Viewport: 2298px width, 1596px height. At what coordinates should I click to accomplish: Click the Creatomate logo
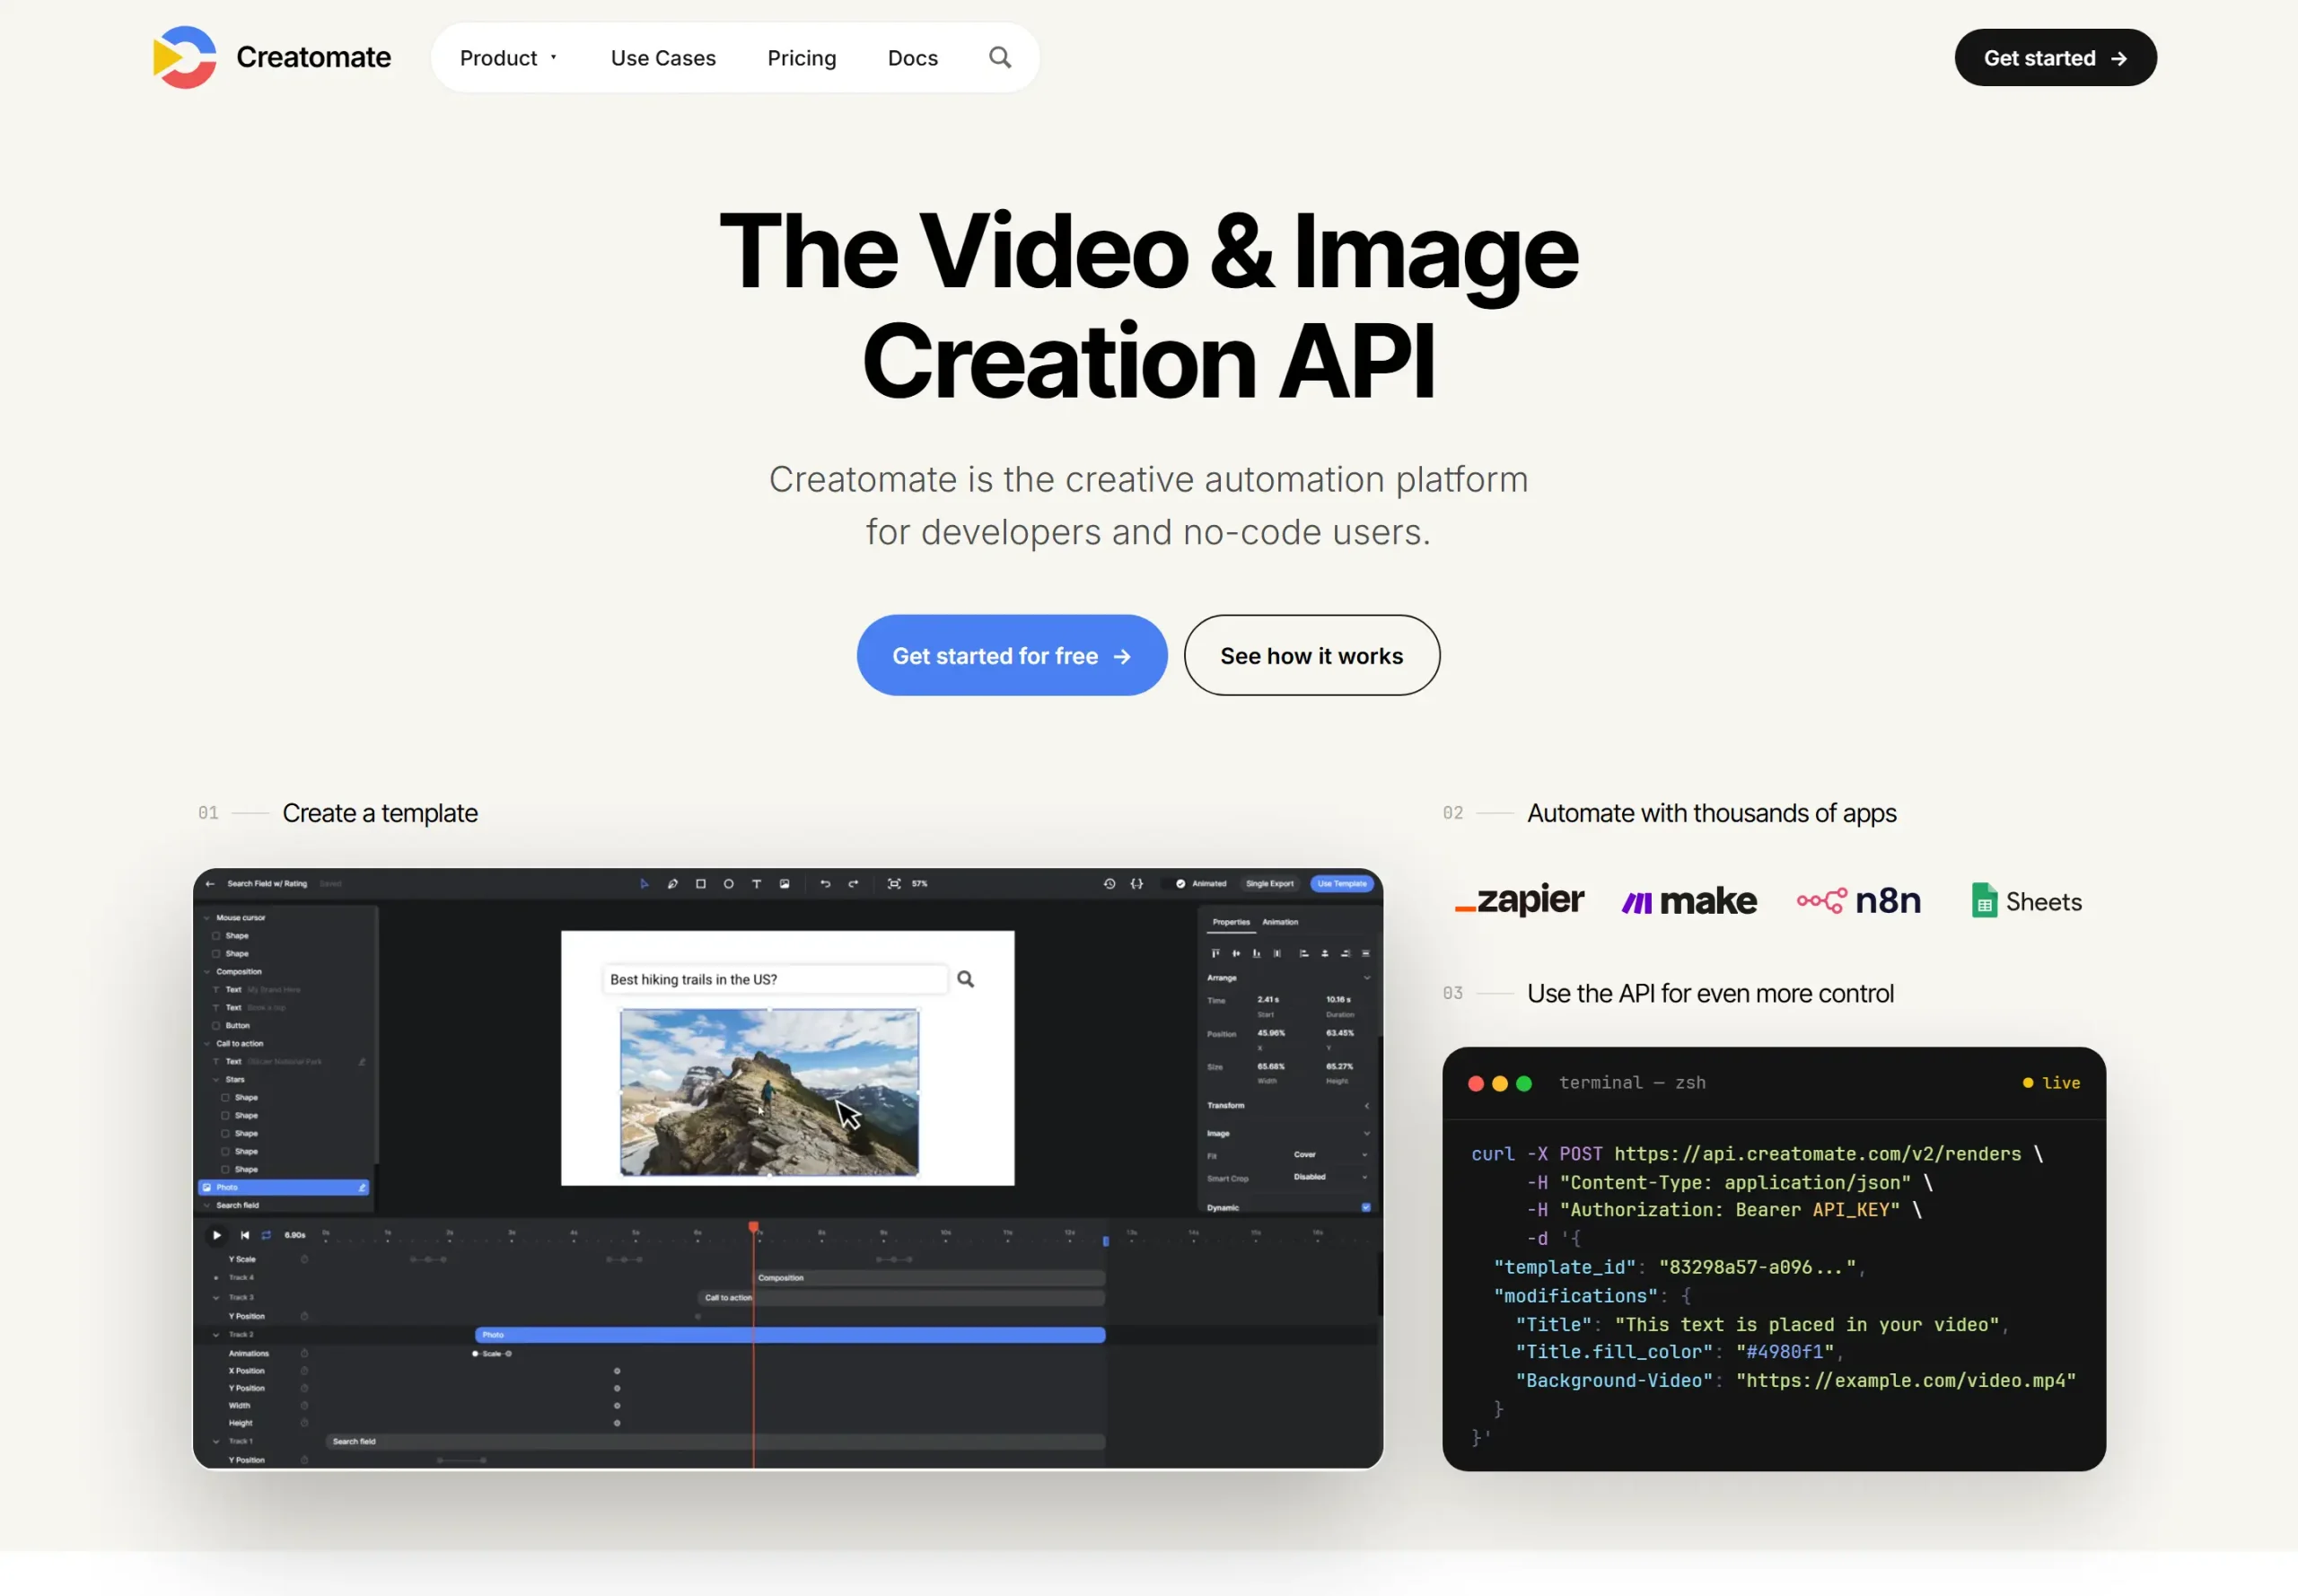tap(272, 57)
